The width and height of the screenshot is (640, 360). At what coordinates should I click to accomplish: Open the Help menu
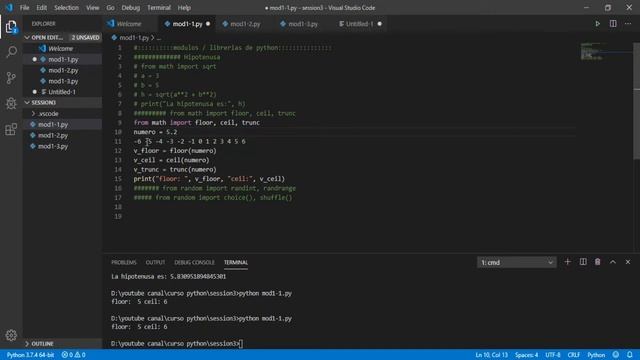pos(184,8)
